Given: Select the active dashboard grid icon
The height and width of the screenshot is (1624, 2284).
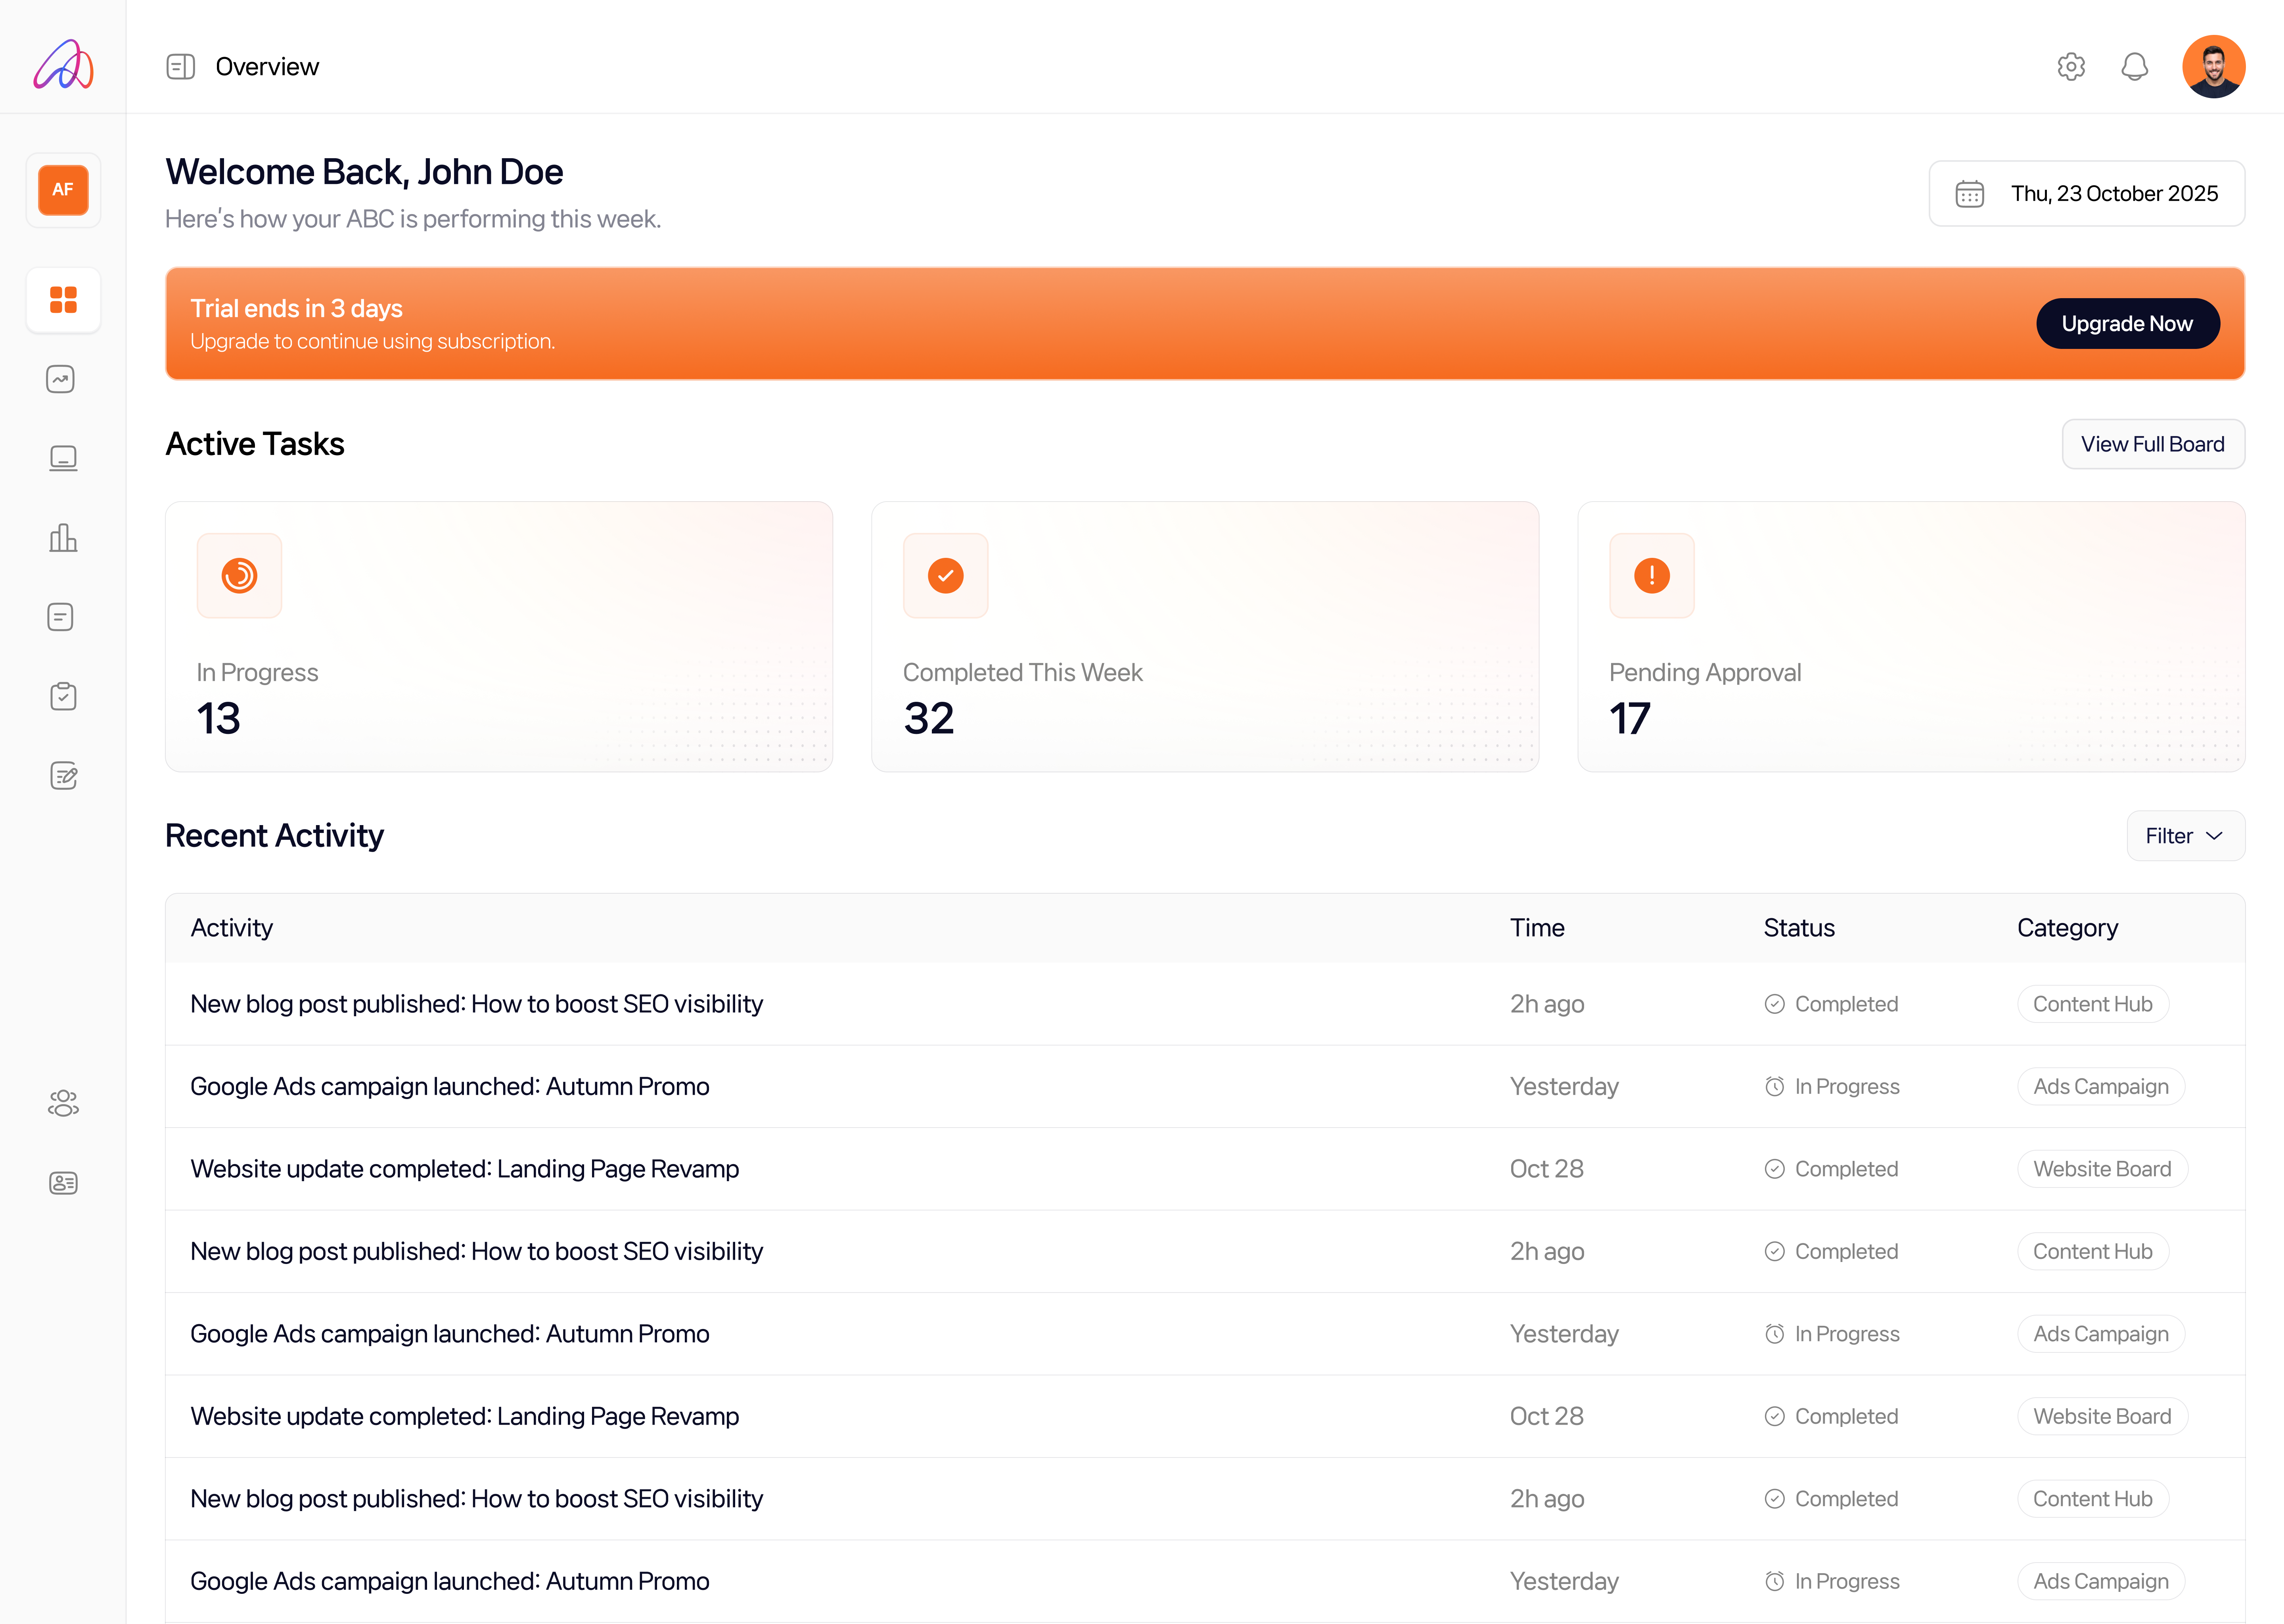Looking at the screenshot, I should coord(63,300).
